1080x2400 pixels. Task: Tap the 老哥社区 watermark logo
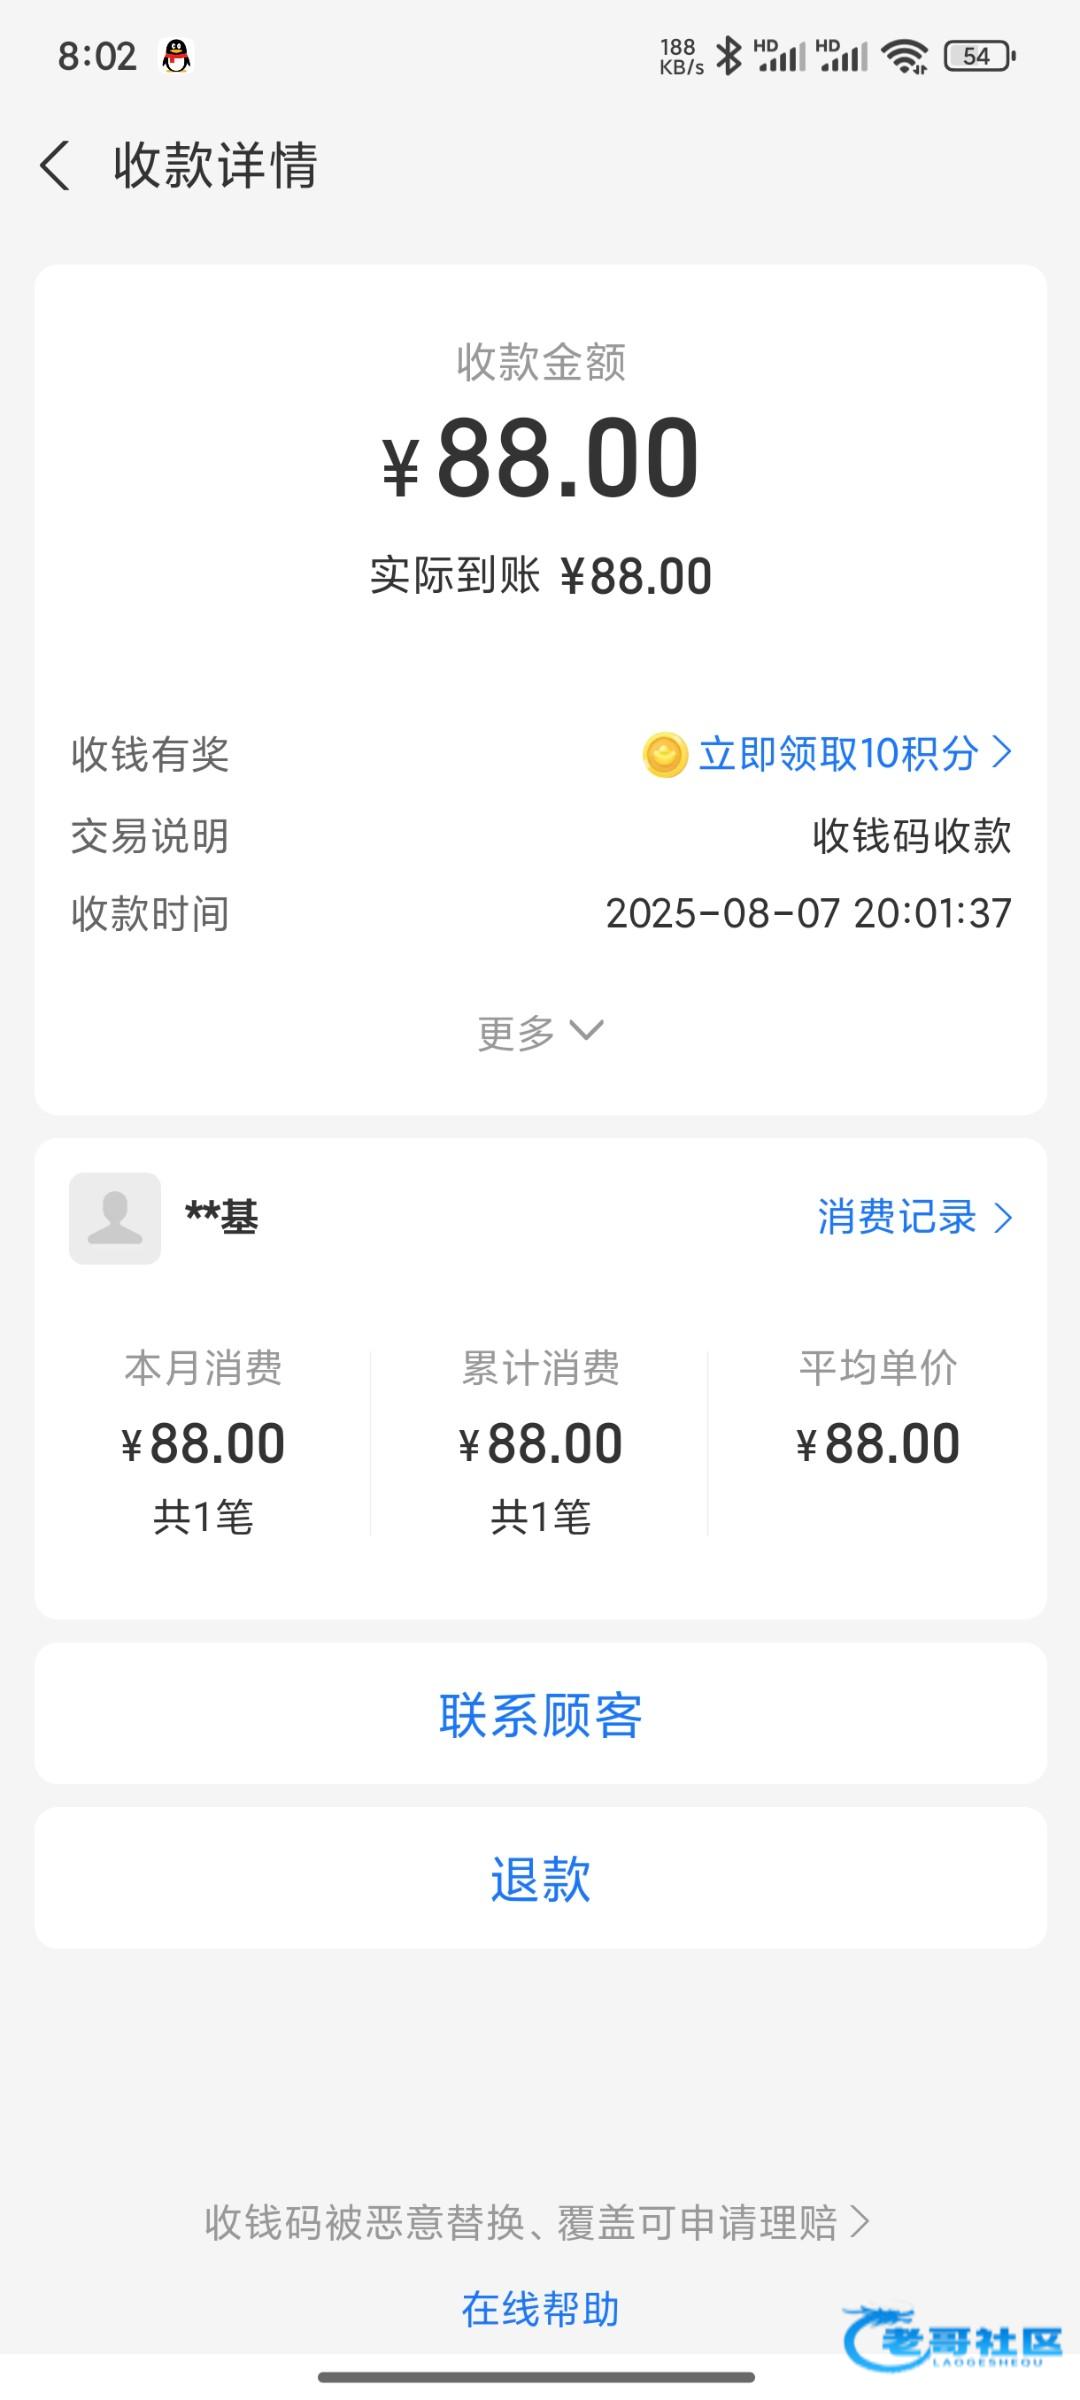953,2338
